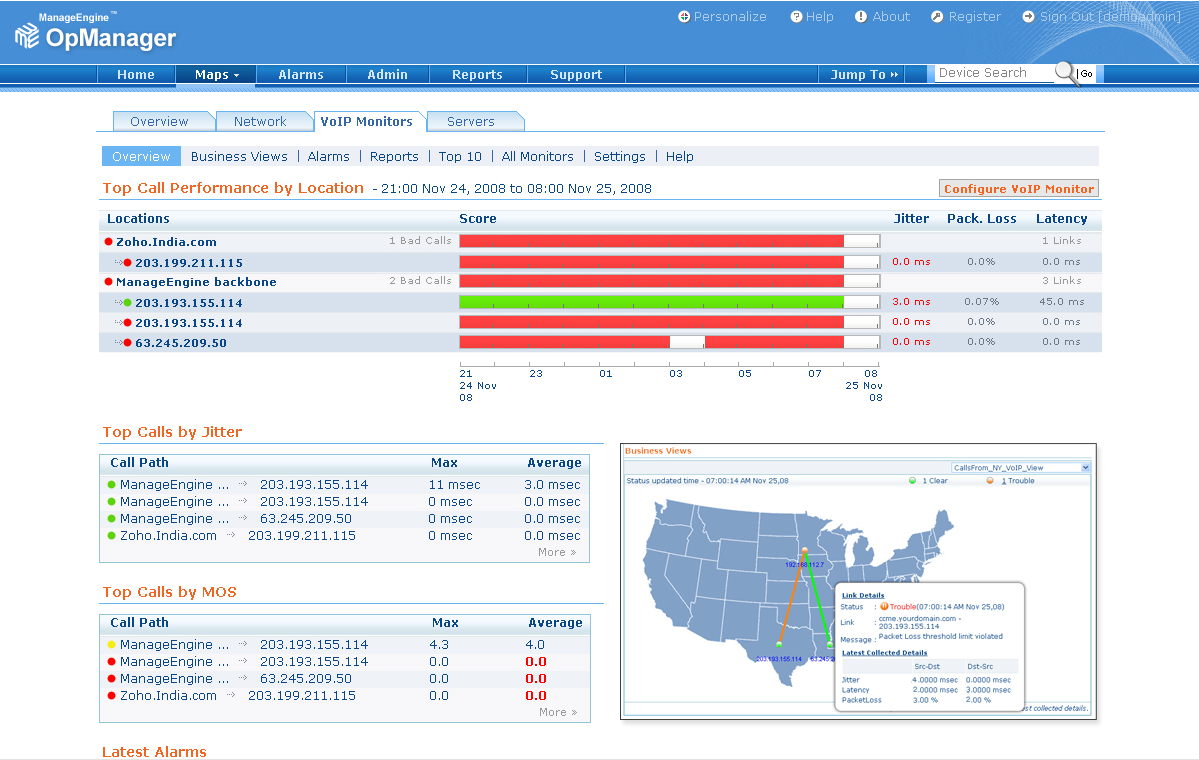Image resolution: width=1199 pixels, height=760 pixels.
Task: Open the Jump To dropdown
Action: pyautogui.click(x=864, y=74)
